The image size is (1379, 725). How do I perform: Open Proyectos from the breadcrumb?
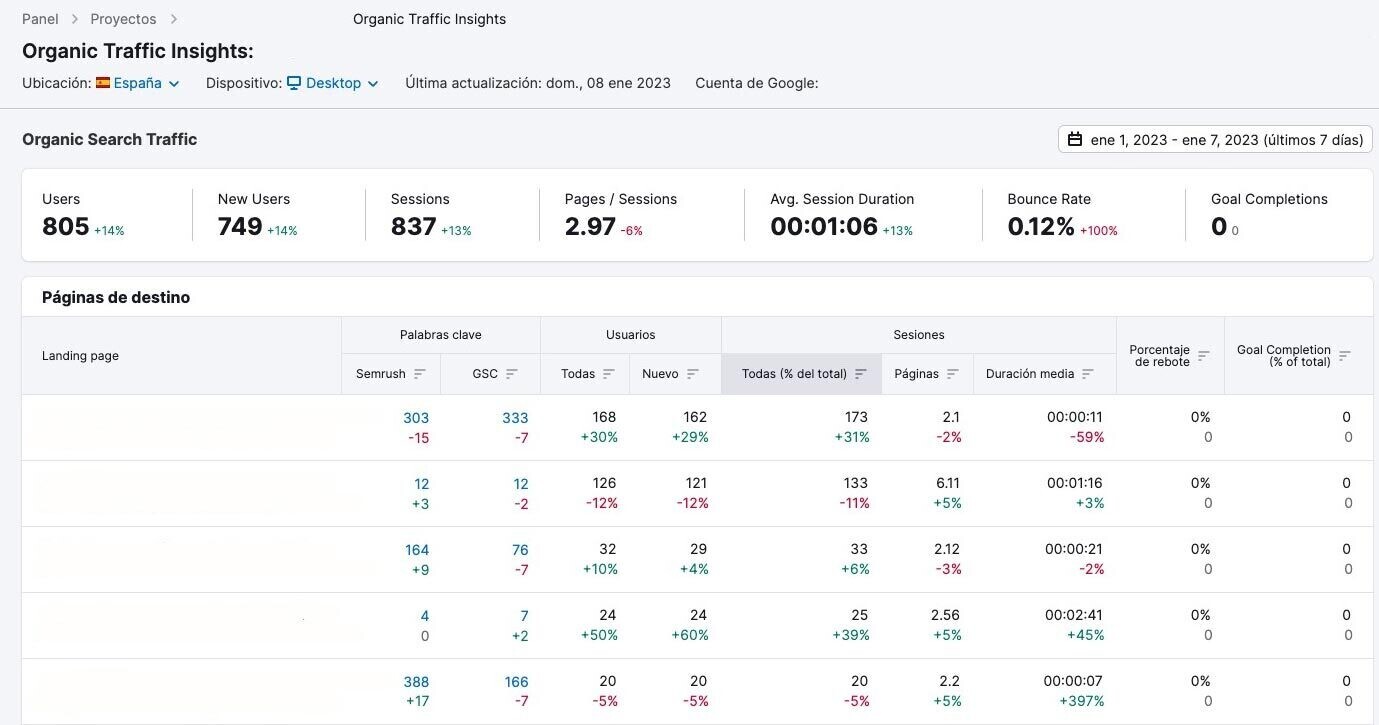[123, 18]
